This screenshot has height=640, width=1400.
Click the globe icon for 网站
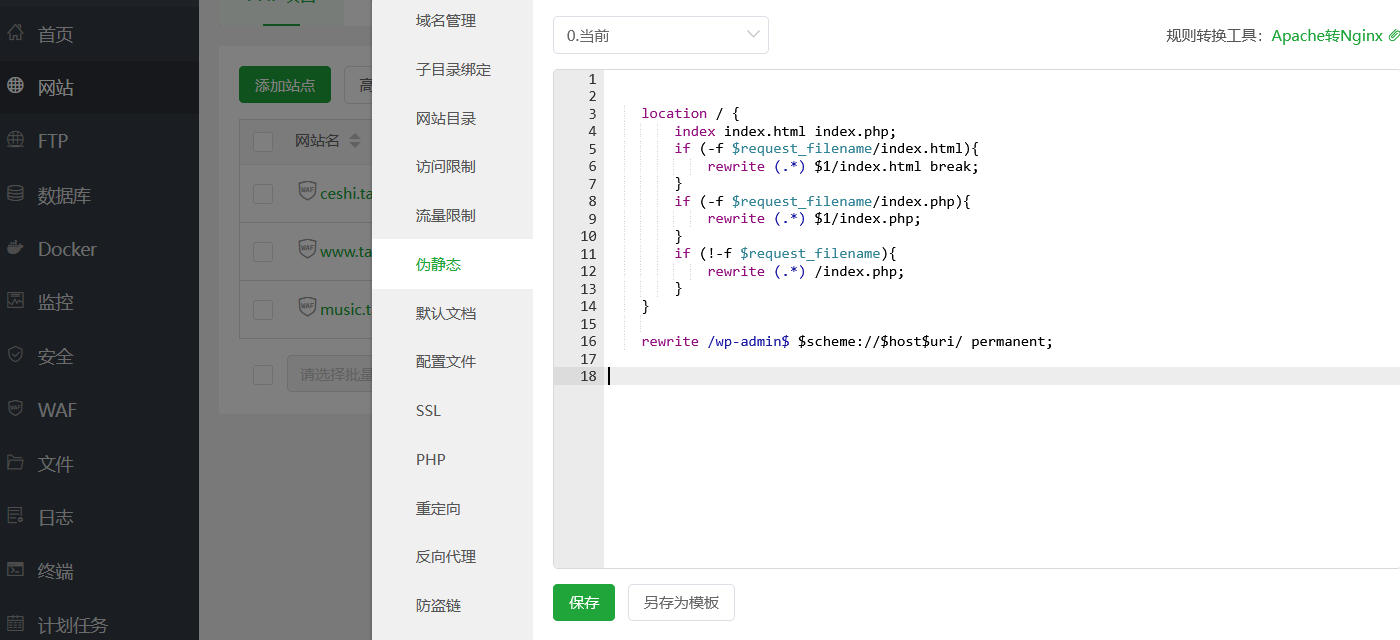coord(16,86)
